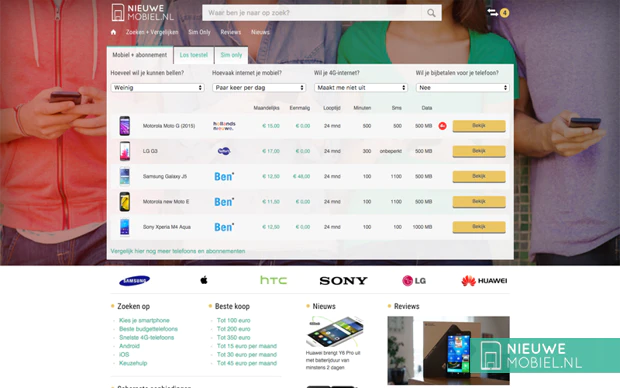Click the 'Looptijd' column header
Image resolution: width=620 pixels, height=388 pixels.
coord(332,108)
